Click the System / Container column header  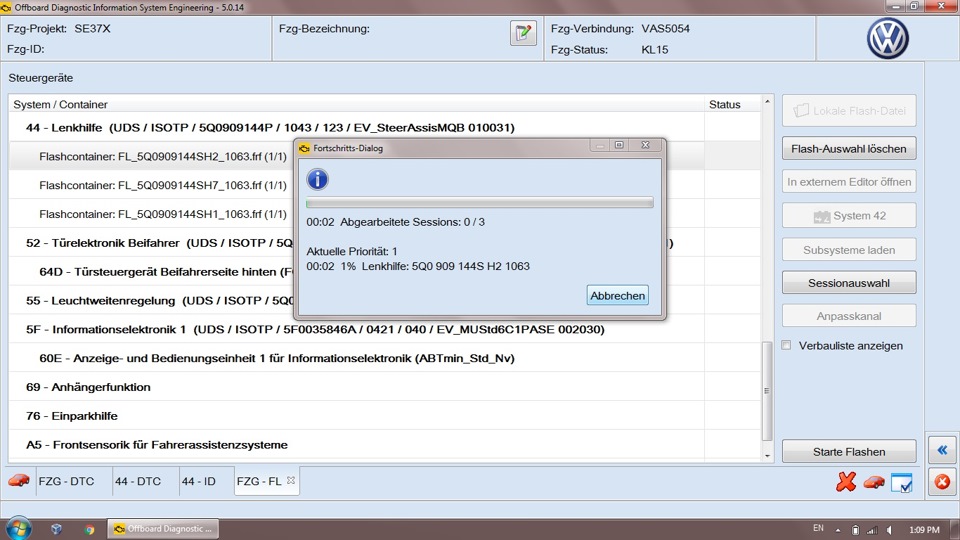coord(356,104)
